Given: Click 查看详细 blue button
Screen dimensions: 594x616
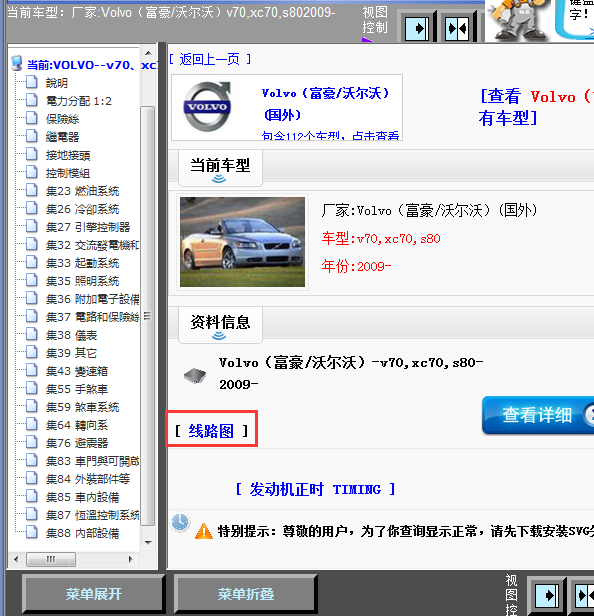Looking at the screenshot, I should pyautogui.click(x=538, y=415).
